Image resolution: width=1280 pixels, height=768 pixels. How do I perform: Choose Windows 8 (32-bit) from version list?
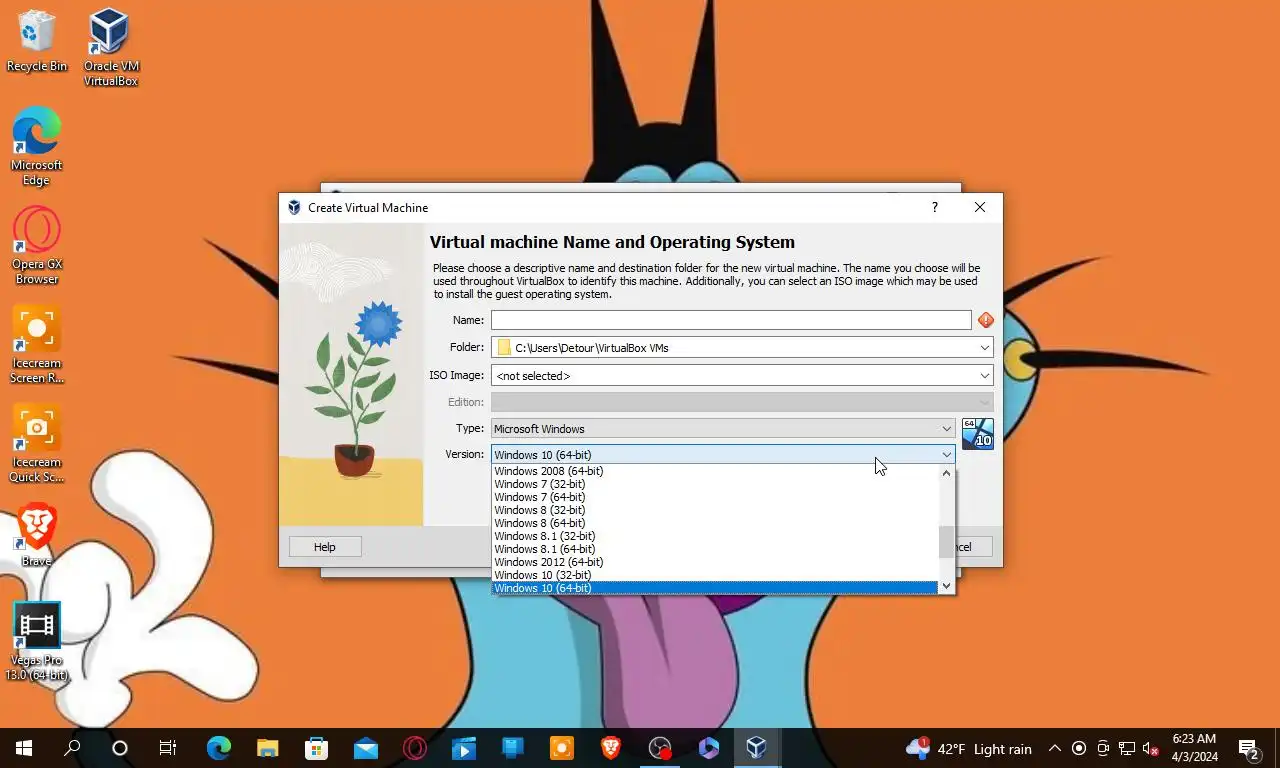pyautogui.click(x=714, y=510)
